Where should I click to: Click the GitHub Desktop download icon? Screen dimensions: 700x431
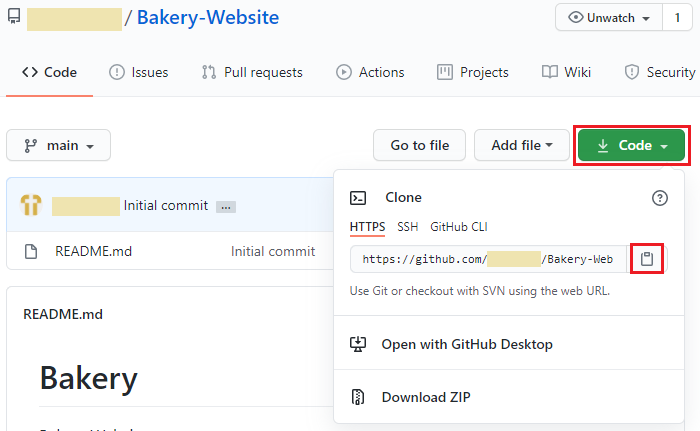pyautogui.click(x=358, y=344)
